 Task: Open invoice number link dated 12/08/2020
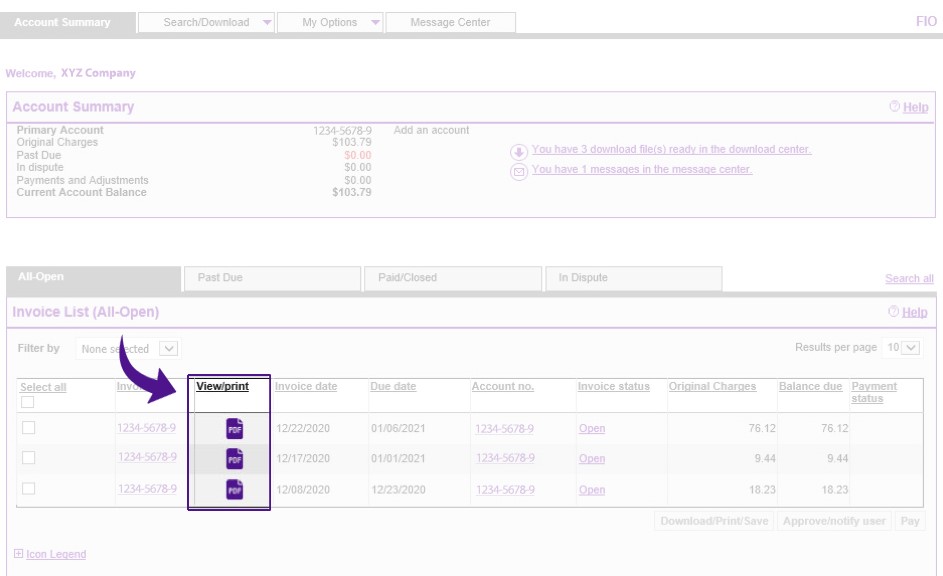point(147,489)
